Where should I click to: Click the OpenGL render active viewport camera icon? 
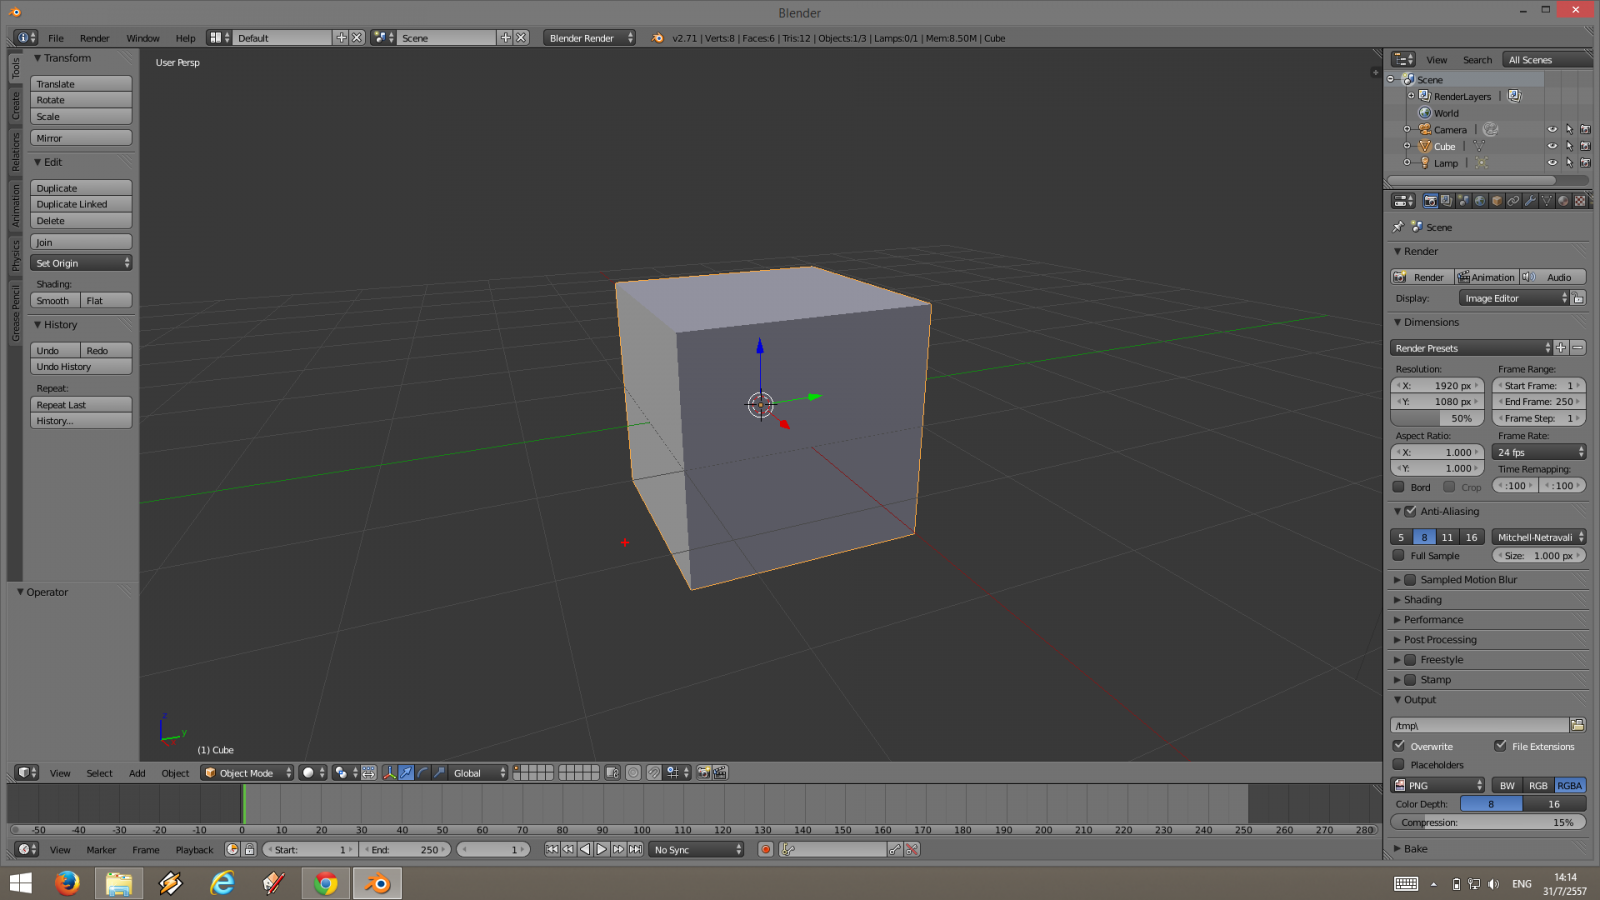[x=704, y=773]
